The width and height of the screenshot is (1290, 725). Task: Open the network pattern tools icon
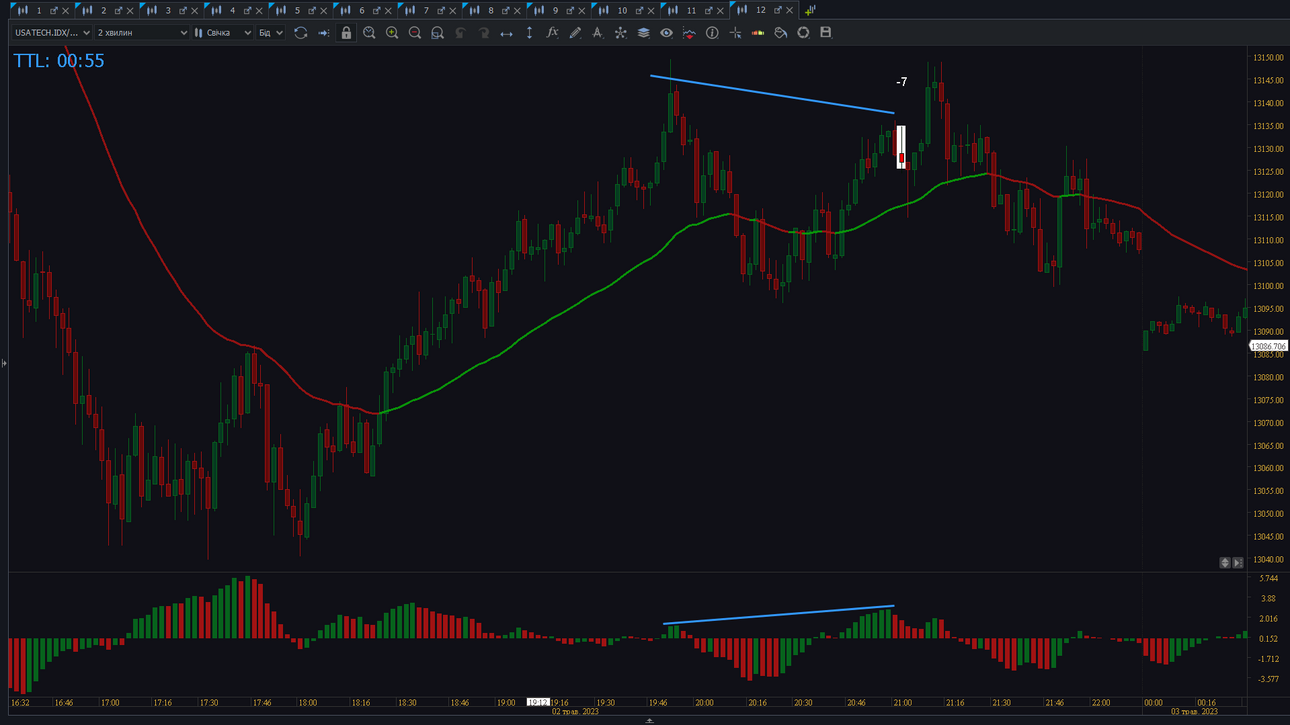(x=620, y=33)
